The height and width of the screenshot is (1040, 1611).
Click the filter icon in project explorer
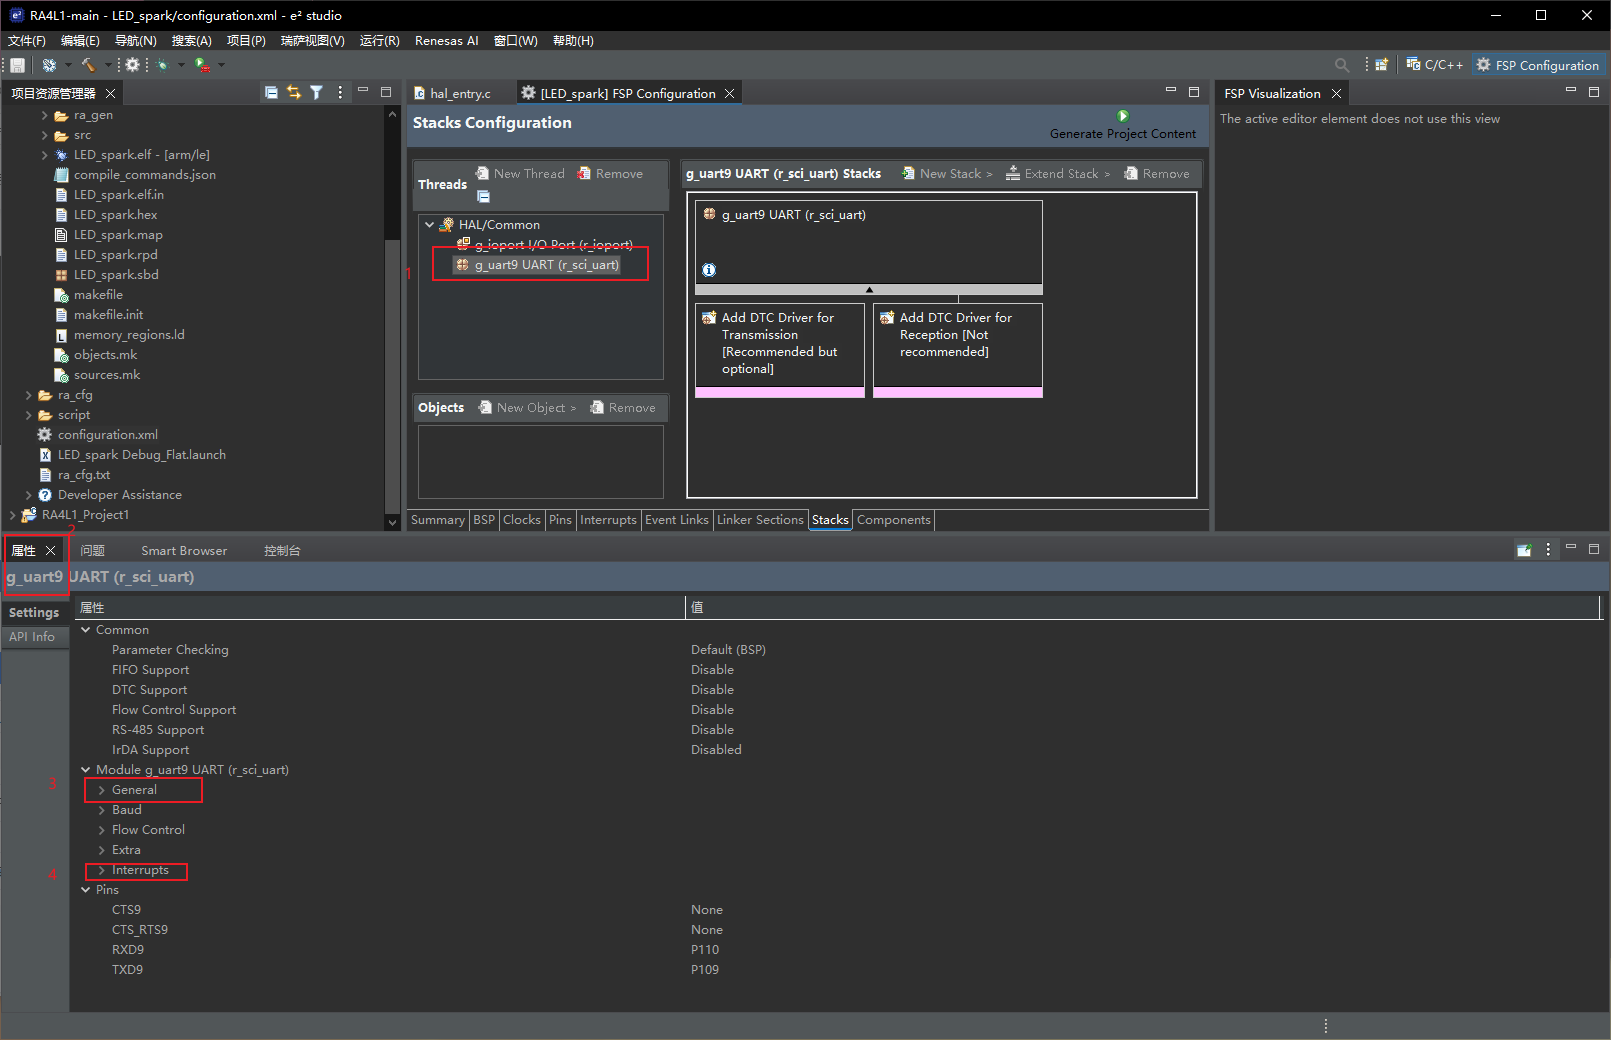(x=316, y=93)
